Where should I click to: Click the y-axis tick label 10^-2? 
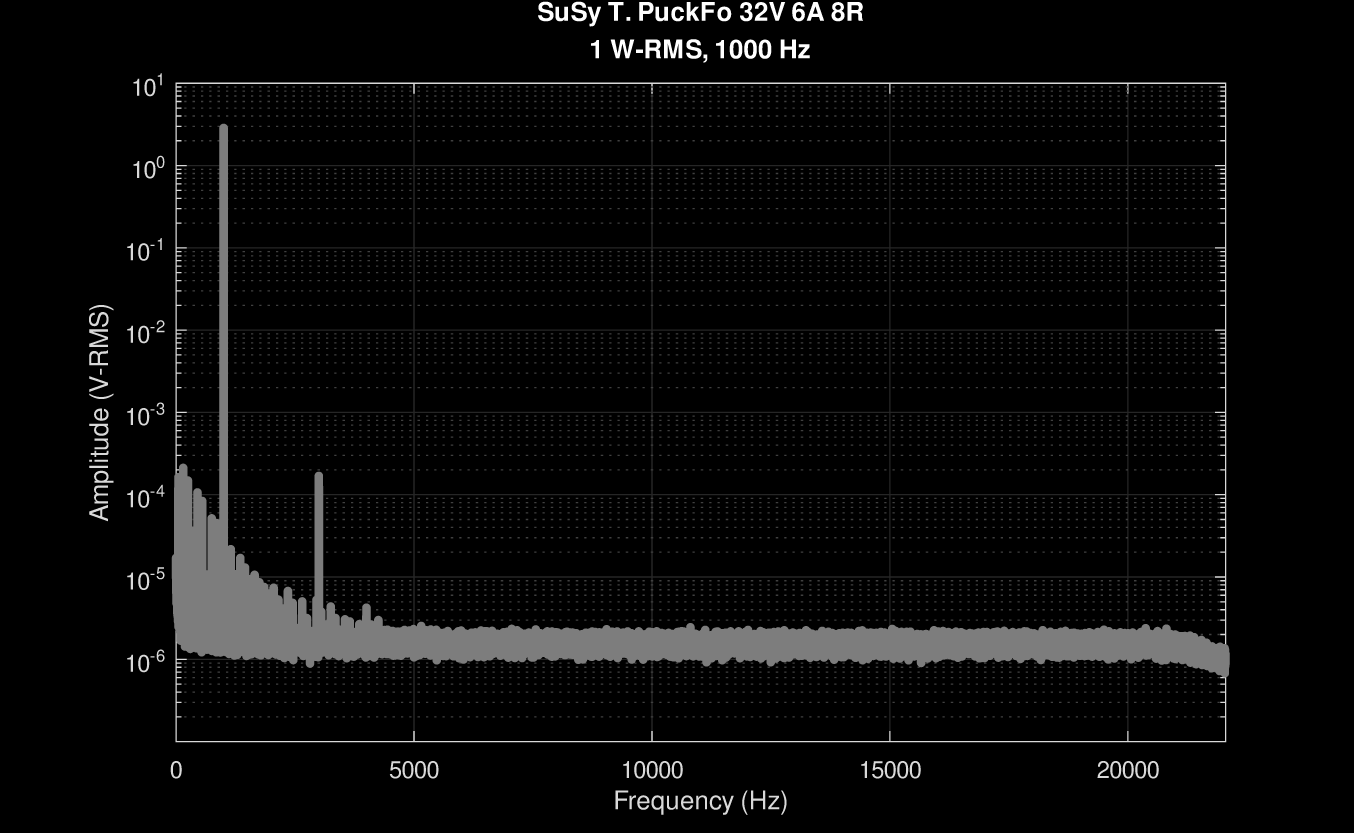pos(146,333)
